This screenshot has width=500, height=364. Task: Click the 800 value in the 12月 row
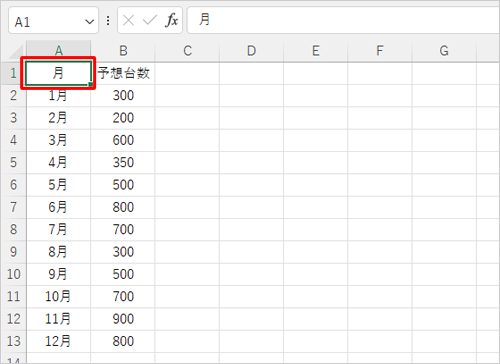tap(123, 341)
